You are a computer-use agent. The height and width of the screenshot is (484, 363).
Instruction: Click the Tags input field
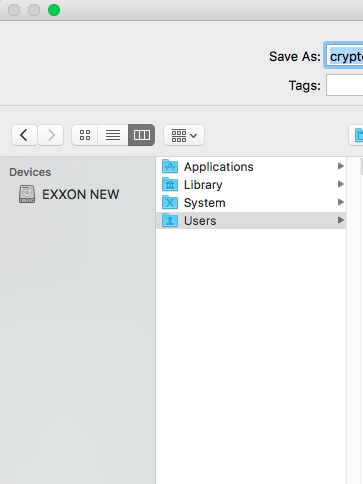click(x=345, y=85)
